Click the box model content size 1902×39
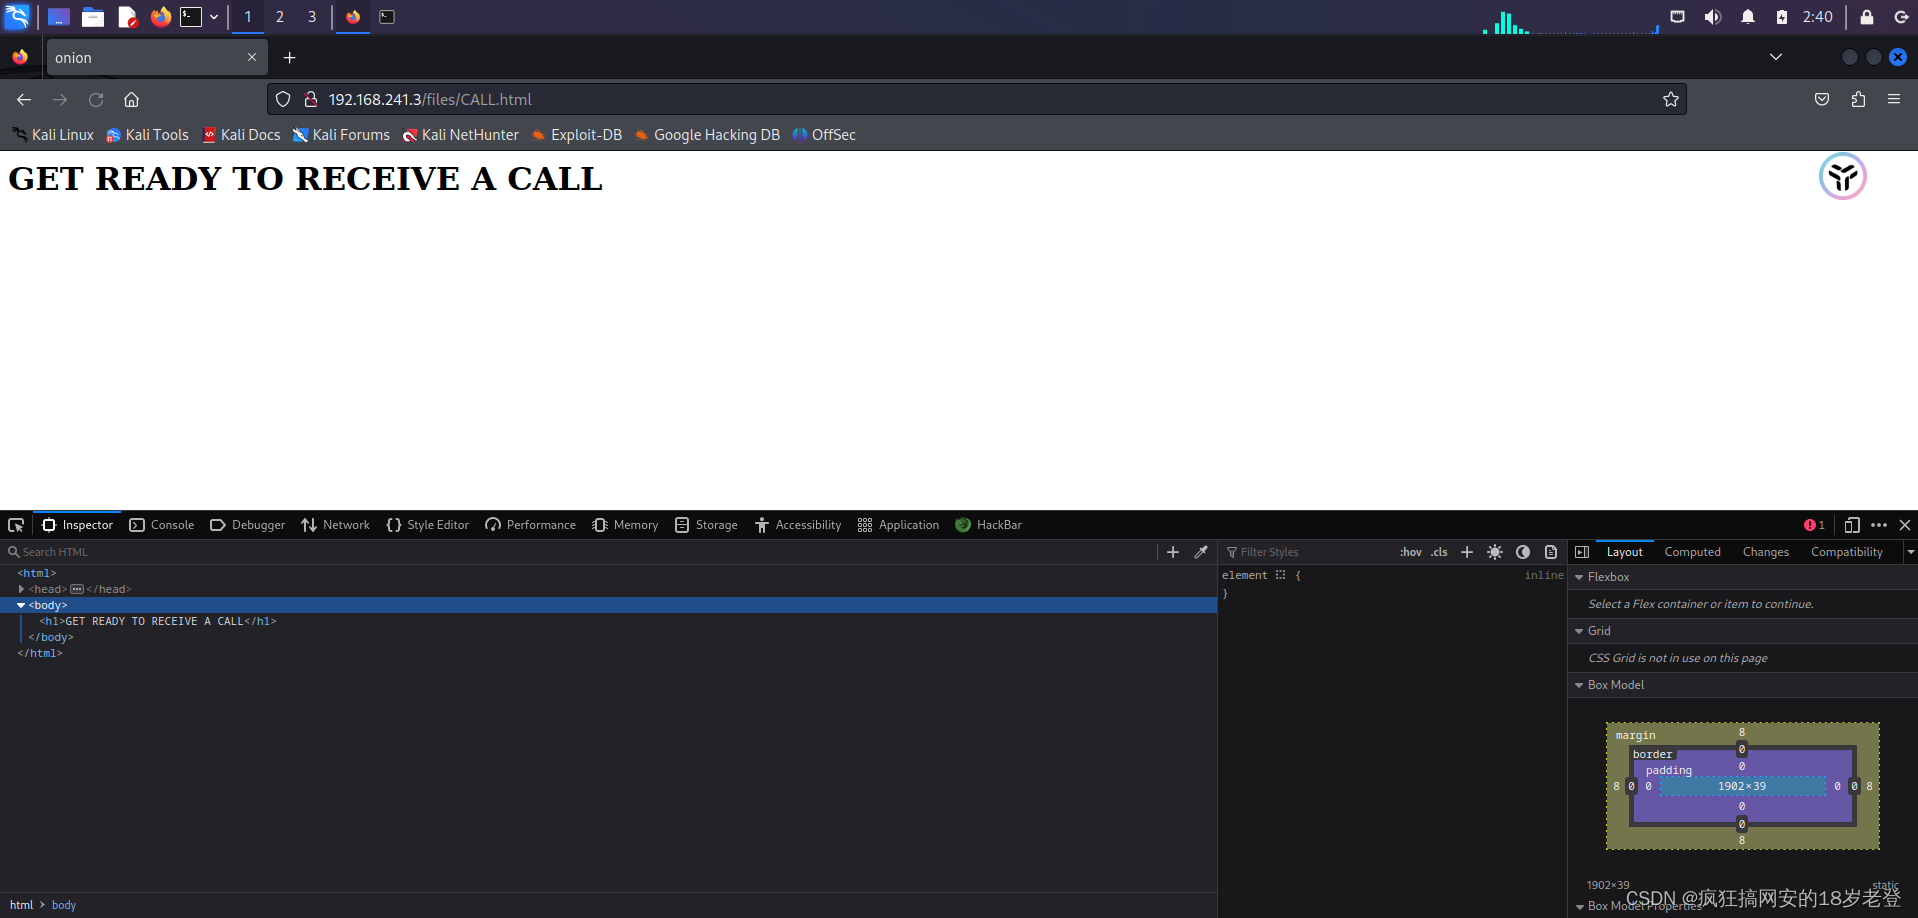 (1742, 786)
